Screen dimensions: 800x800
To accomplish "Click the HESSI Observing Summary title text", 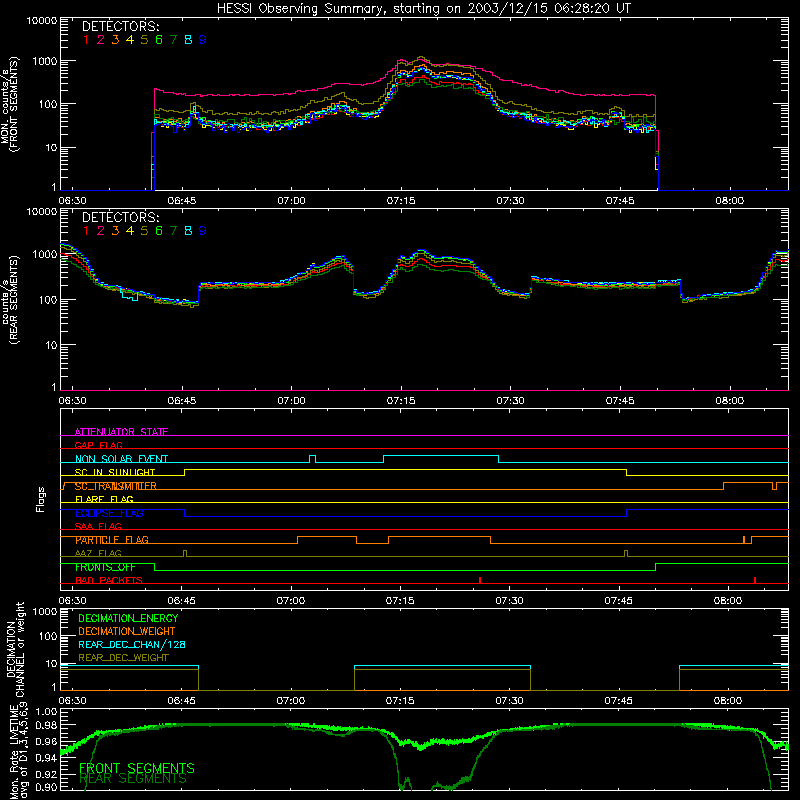I will pyautogui.click(x=424, y=9).
